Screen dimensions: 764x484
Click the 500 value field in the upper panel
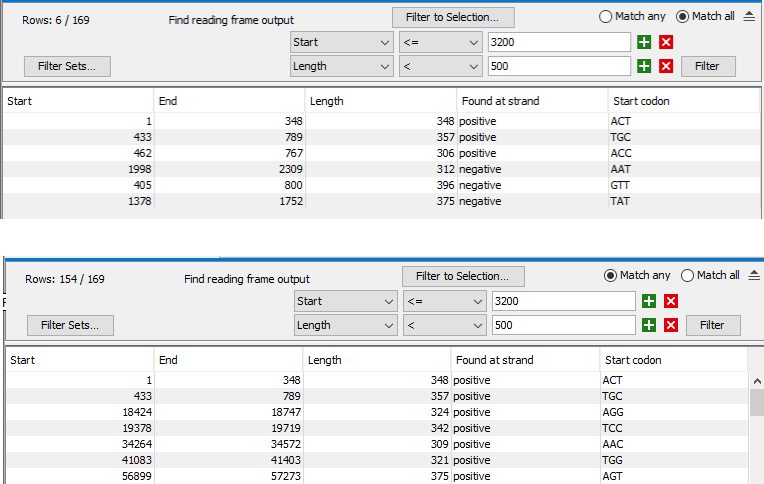559,66
